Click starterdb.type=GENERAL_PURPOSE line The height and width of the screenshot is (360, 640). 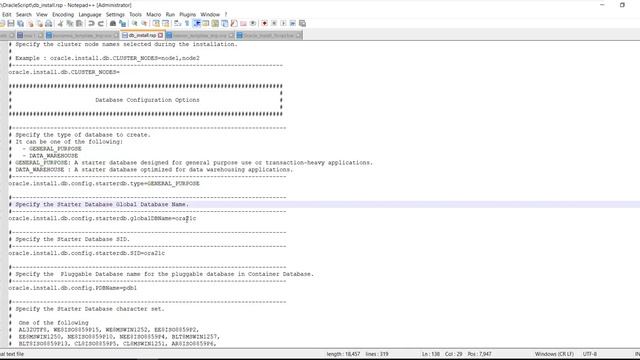point(104,184)
